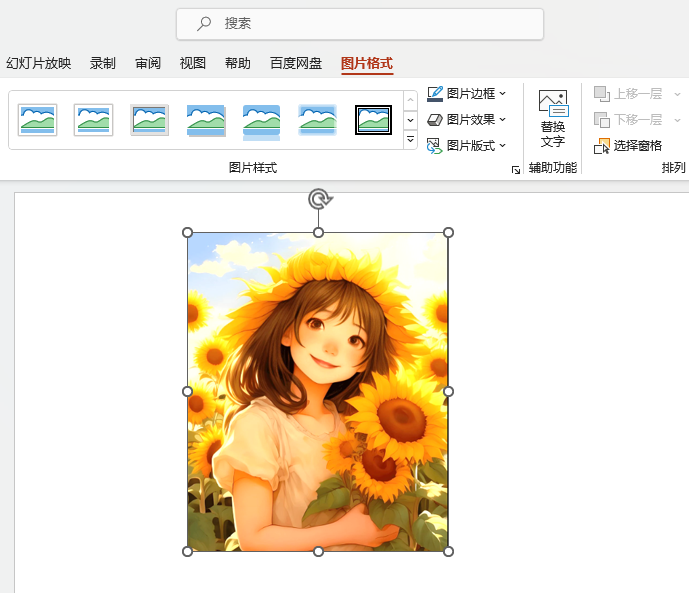Screen dimensions: 689x593
Task: Apply the third gray-framed picture style
Action: click(149, 120)
